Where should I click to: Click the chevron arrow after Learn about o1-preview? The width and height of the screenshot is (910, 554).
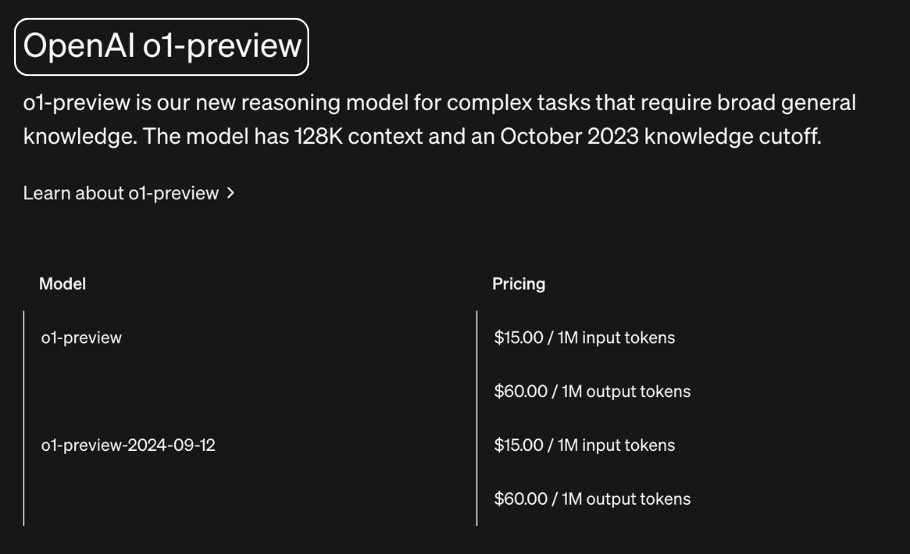[x=230, y=193]
